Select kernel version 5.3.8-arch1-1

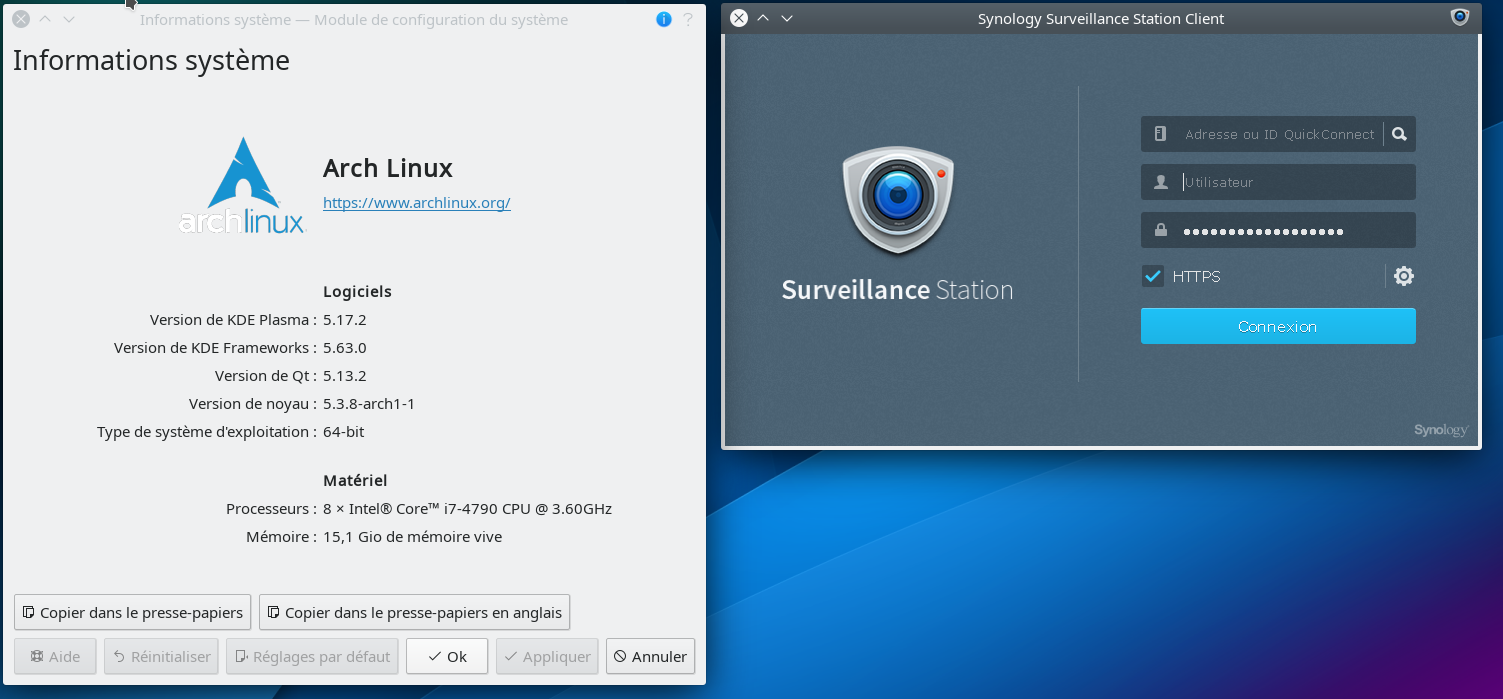pos(369,404)
